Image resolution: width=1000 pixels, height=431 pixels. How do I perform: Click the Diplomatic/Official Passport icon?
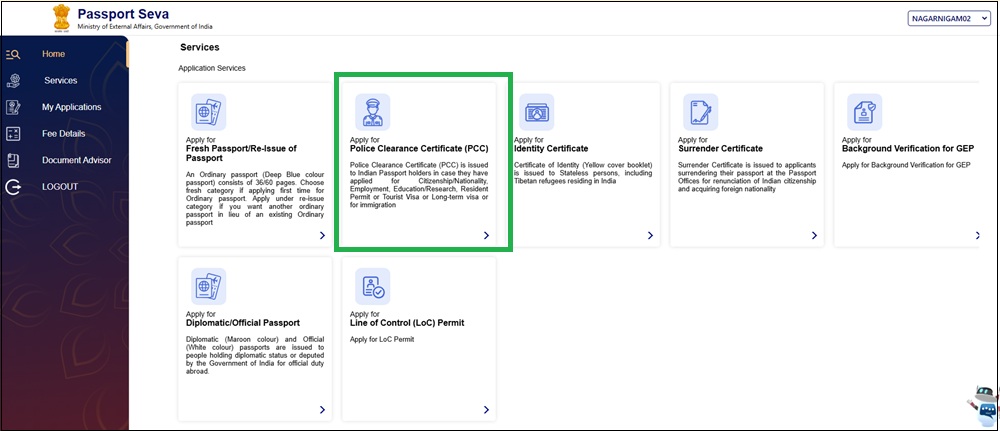(209, 286)
